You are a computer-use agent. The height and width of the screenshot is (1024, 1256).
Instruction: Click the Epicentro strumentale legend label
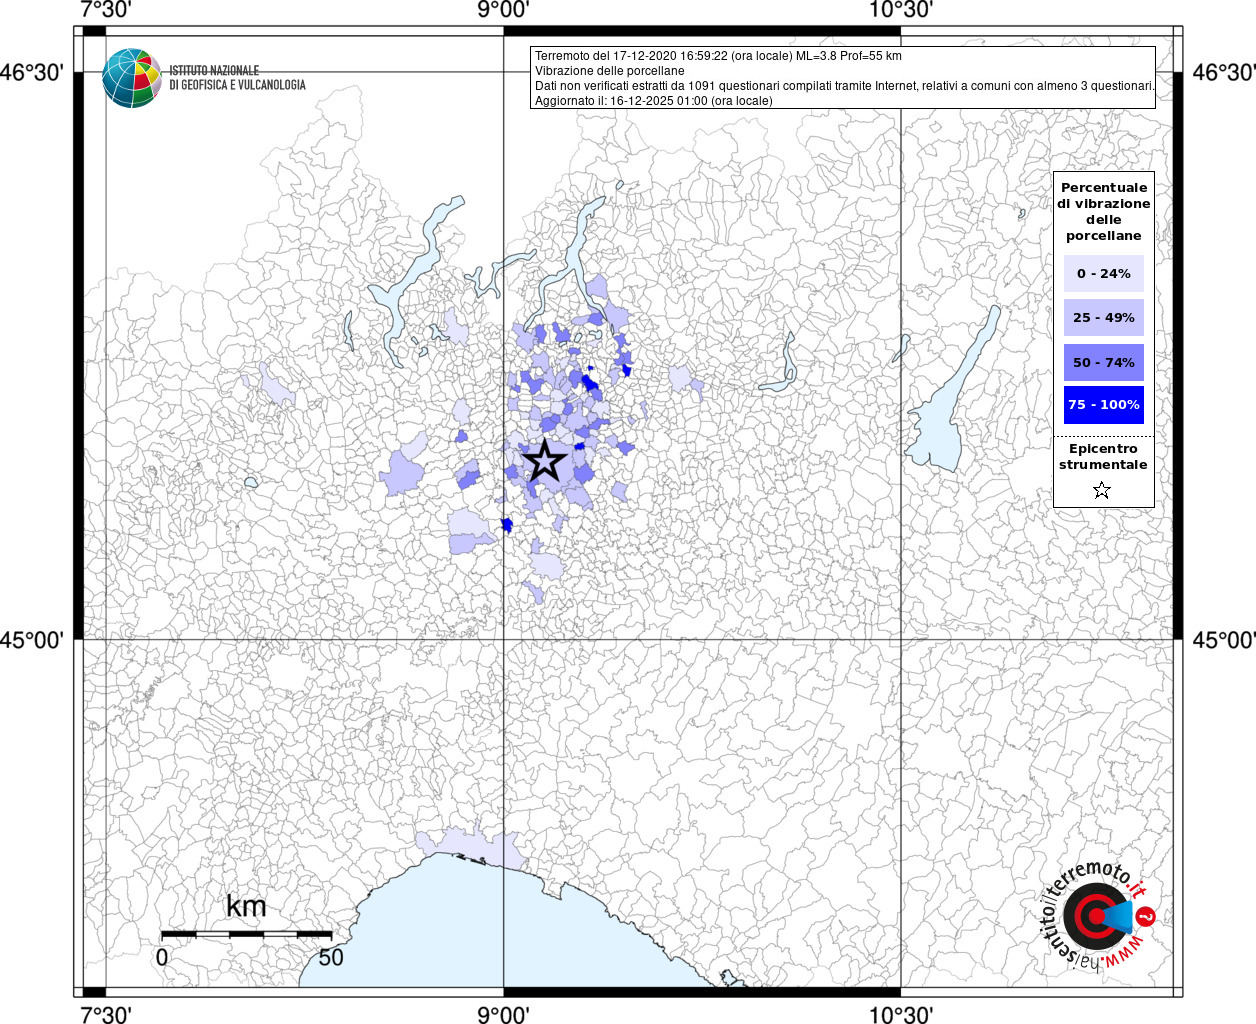point(1103,457)
